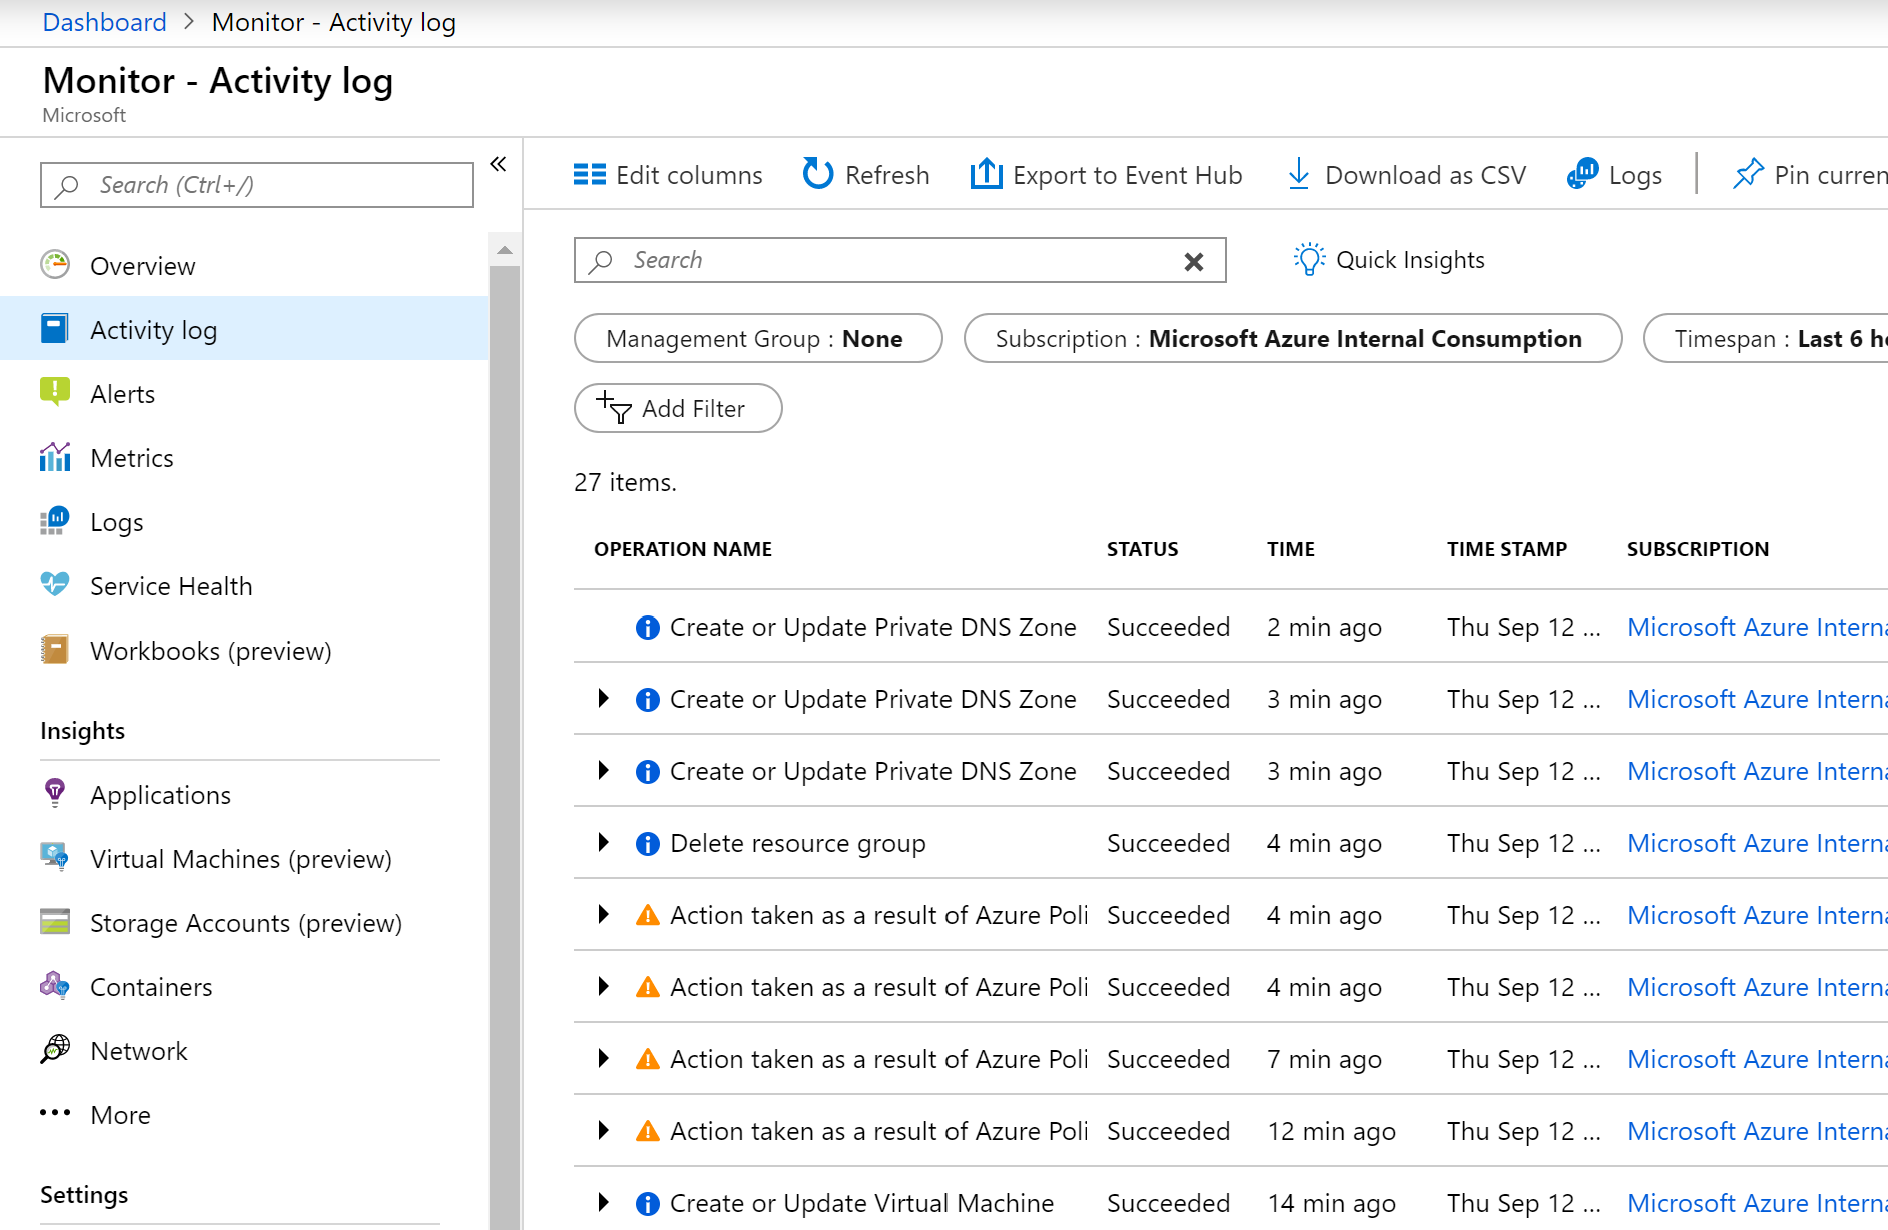Collapse the left navigation pane

[498, 164]
